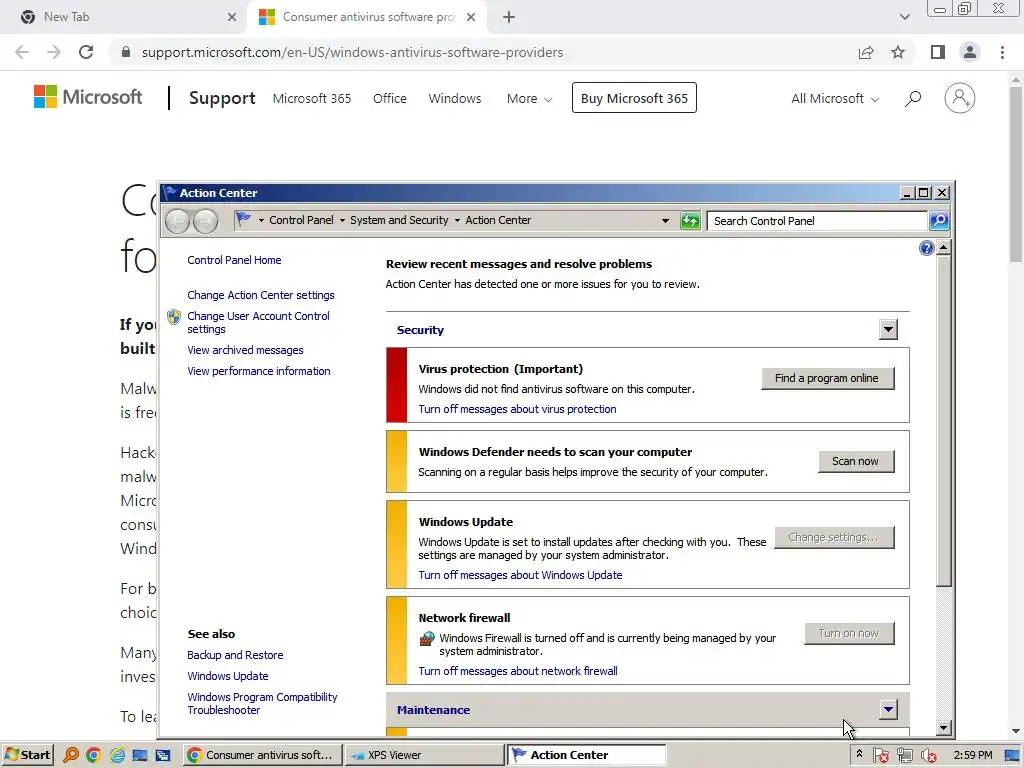Click the shield icon beside User Account Control

(174, 317)
